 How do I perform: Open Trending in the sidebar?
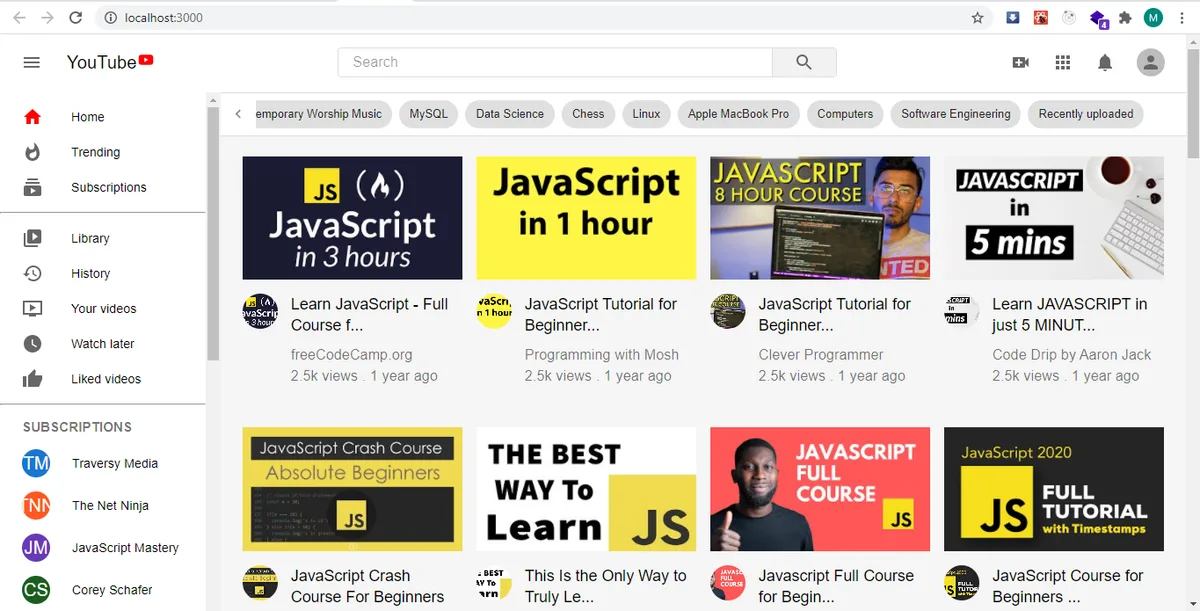point(96,152)
